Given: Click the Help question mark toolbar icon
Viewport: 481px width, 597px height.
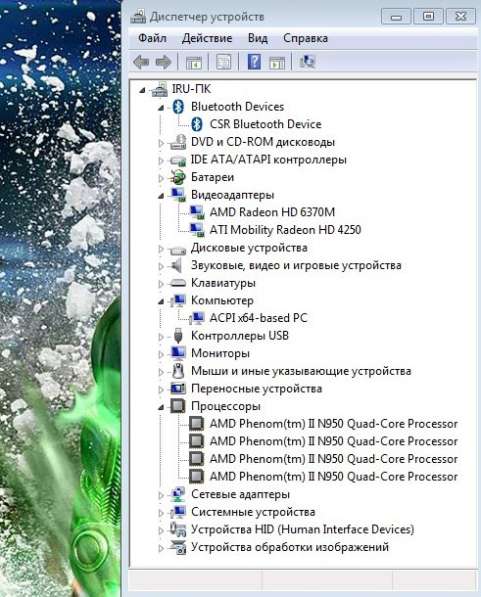Looking at the screenshot, I should (x=254, y=62).
